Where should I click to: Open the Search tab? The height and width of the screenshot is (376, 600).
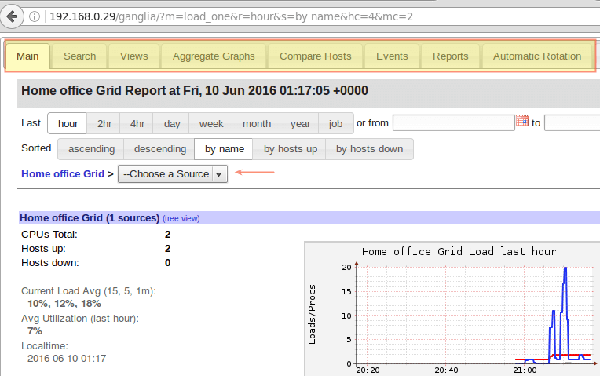pyautogui.click(x=80, y=56)
